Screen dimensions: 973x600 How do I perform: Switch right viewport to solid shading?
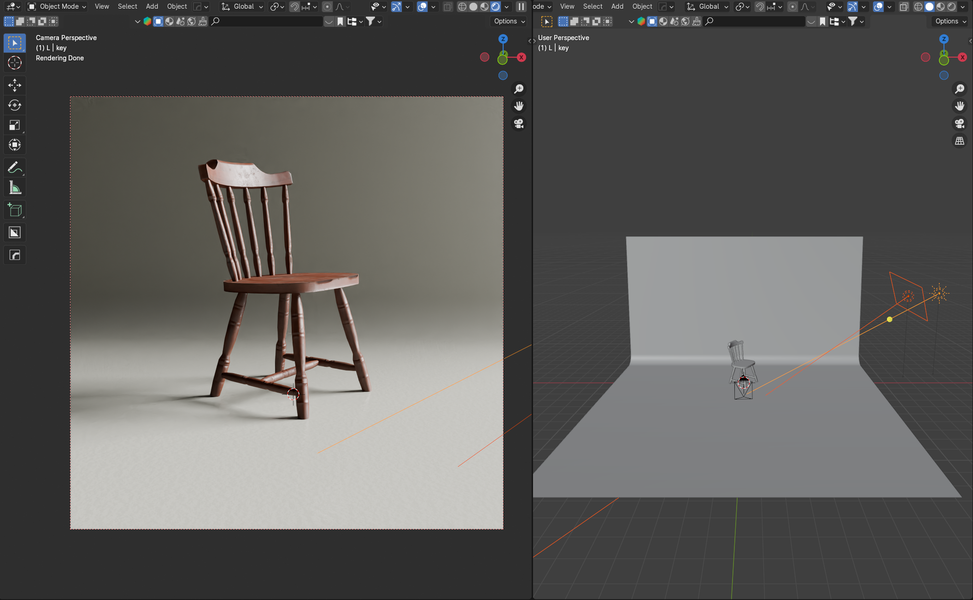click(x=929, y=6)
